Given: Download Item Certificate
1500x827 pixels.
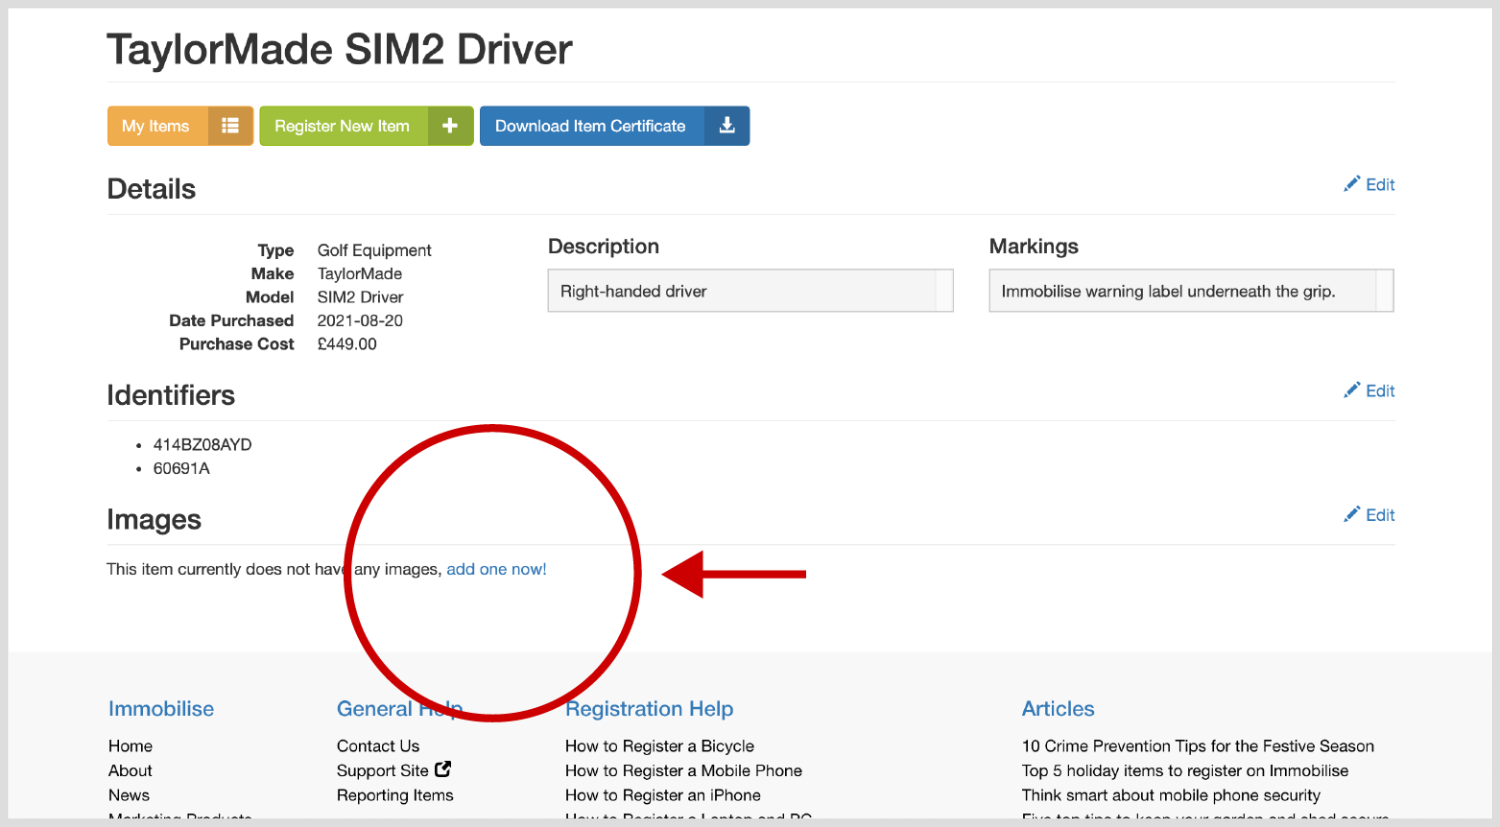Looking at the screenshot, I should [614, 126].
